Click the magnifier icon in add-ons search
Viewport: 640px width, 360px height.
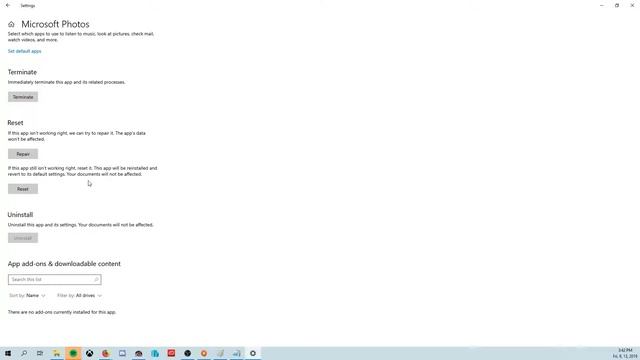coord(96,280)
